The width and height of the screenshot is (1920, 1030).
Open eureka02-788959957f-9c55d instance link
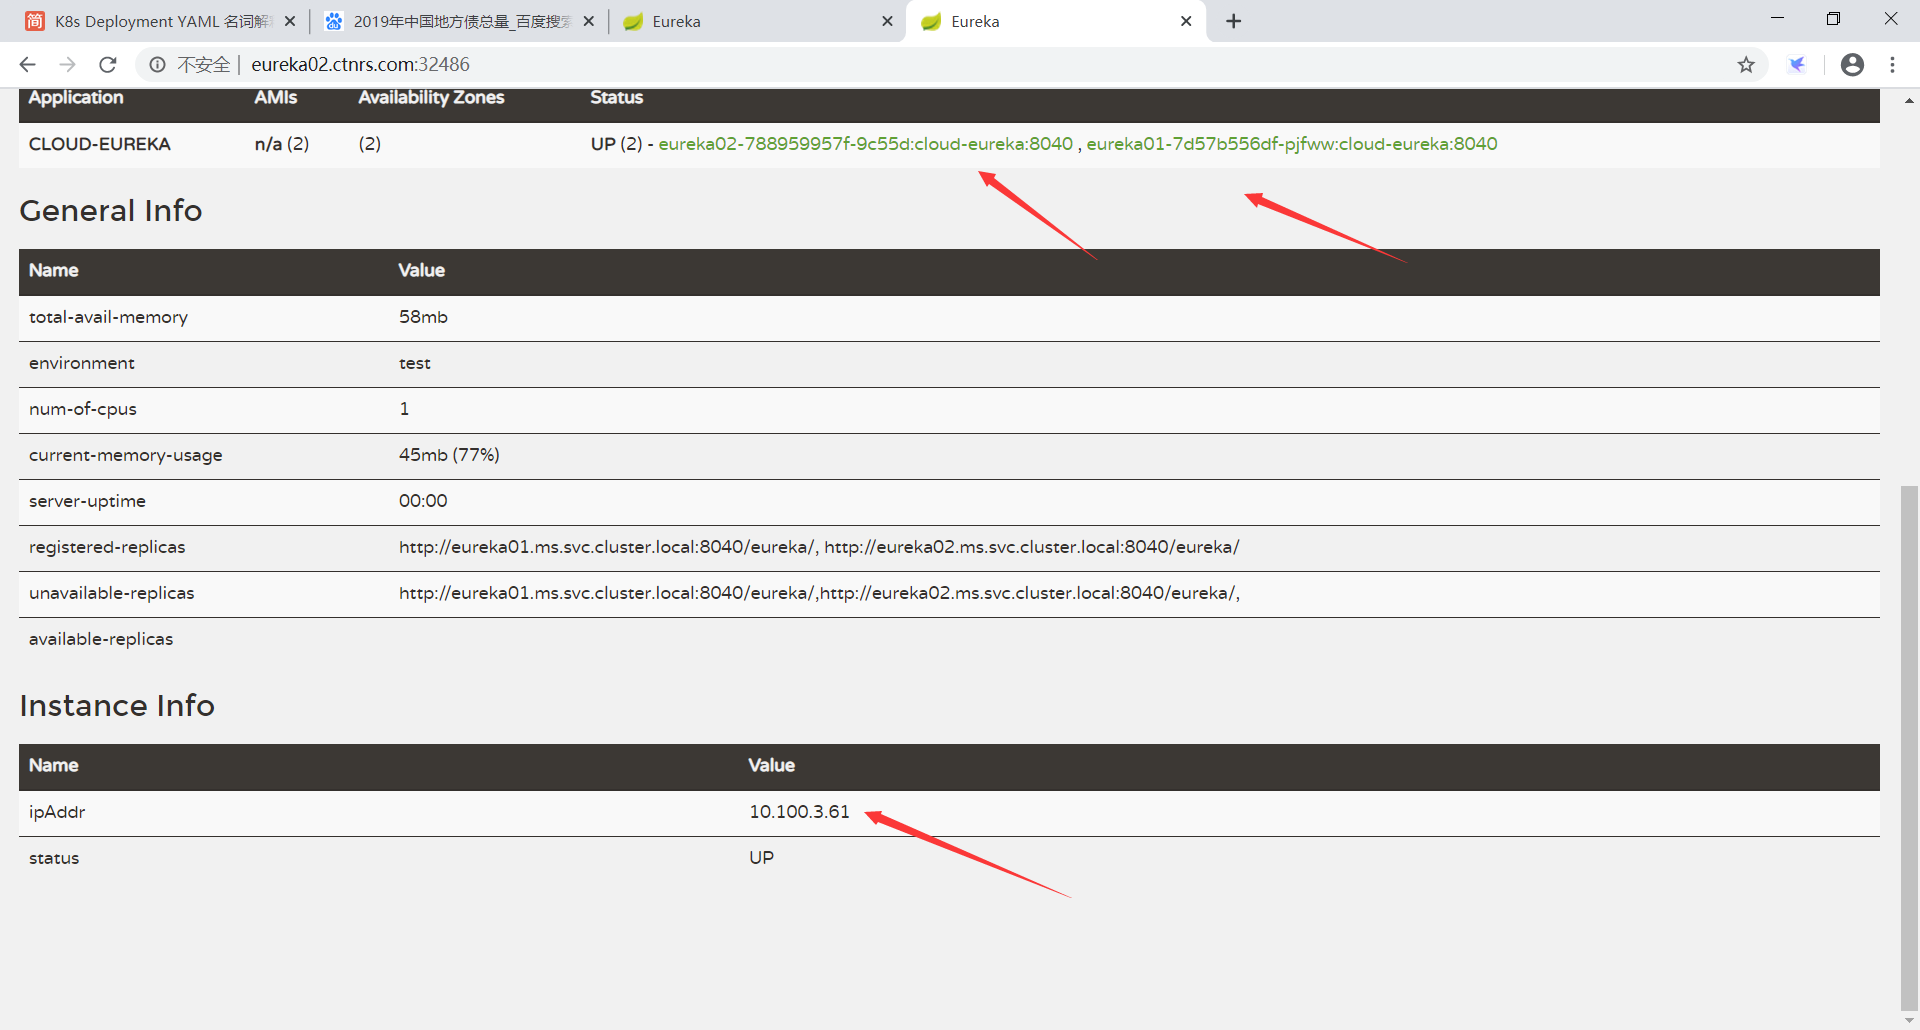865,144
